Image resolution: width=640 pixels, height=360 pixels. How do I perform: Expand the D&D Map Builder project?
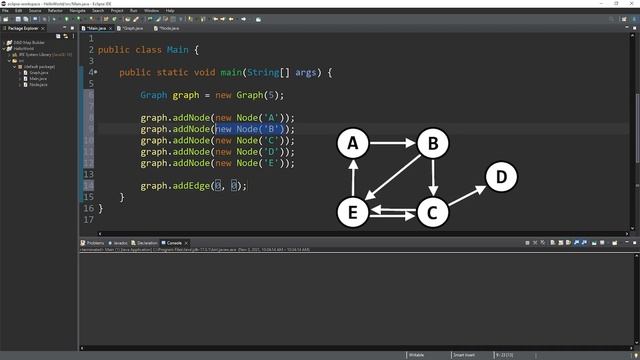(x=4, y=42)
